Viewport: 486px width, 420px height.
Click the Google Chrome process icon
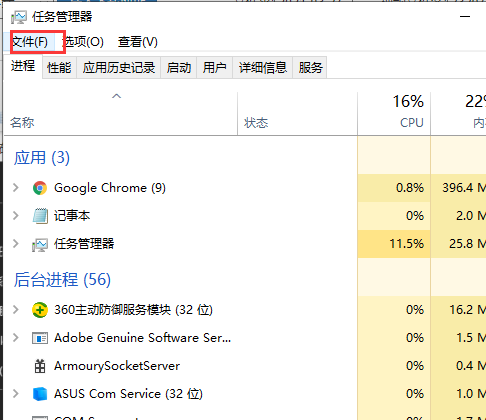pyautogui.click(x=40, y=188)
